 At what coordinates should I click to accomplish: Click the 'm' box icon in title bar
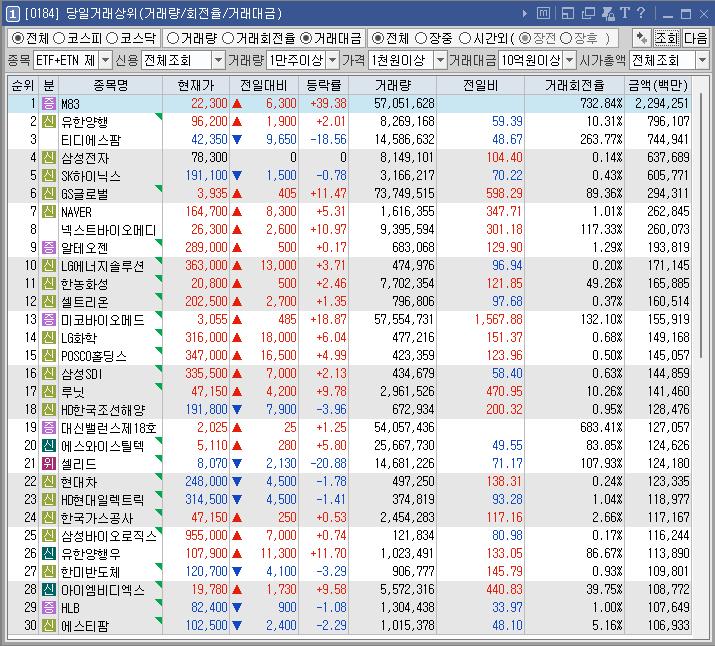pyautogui.click(x=543, y=13)
